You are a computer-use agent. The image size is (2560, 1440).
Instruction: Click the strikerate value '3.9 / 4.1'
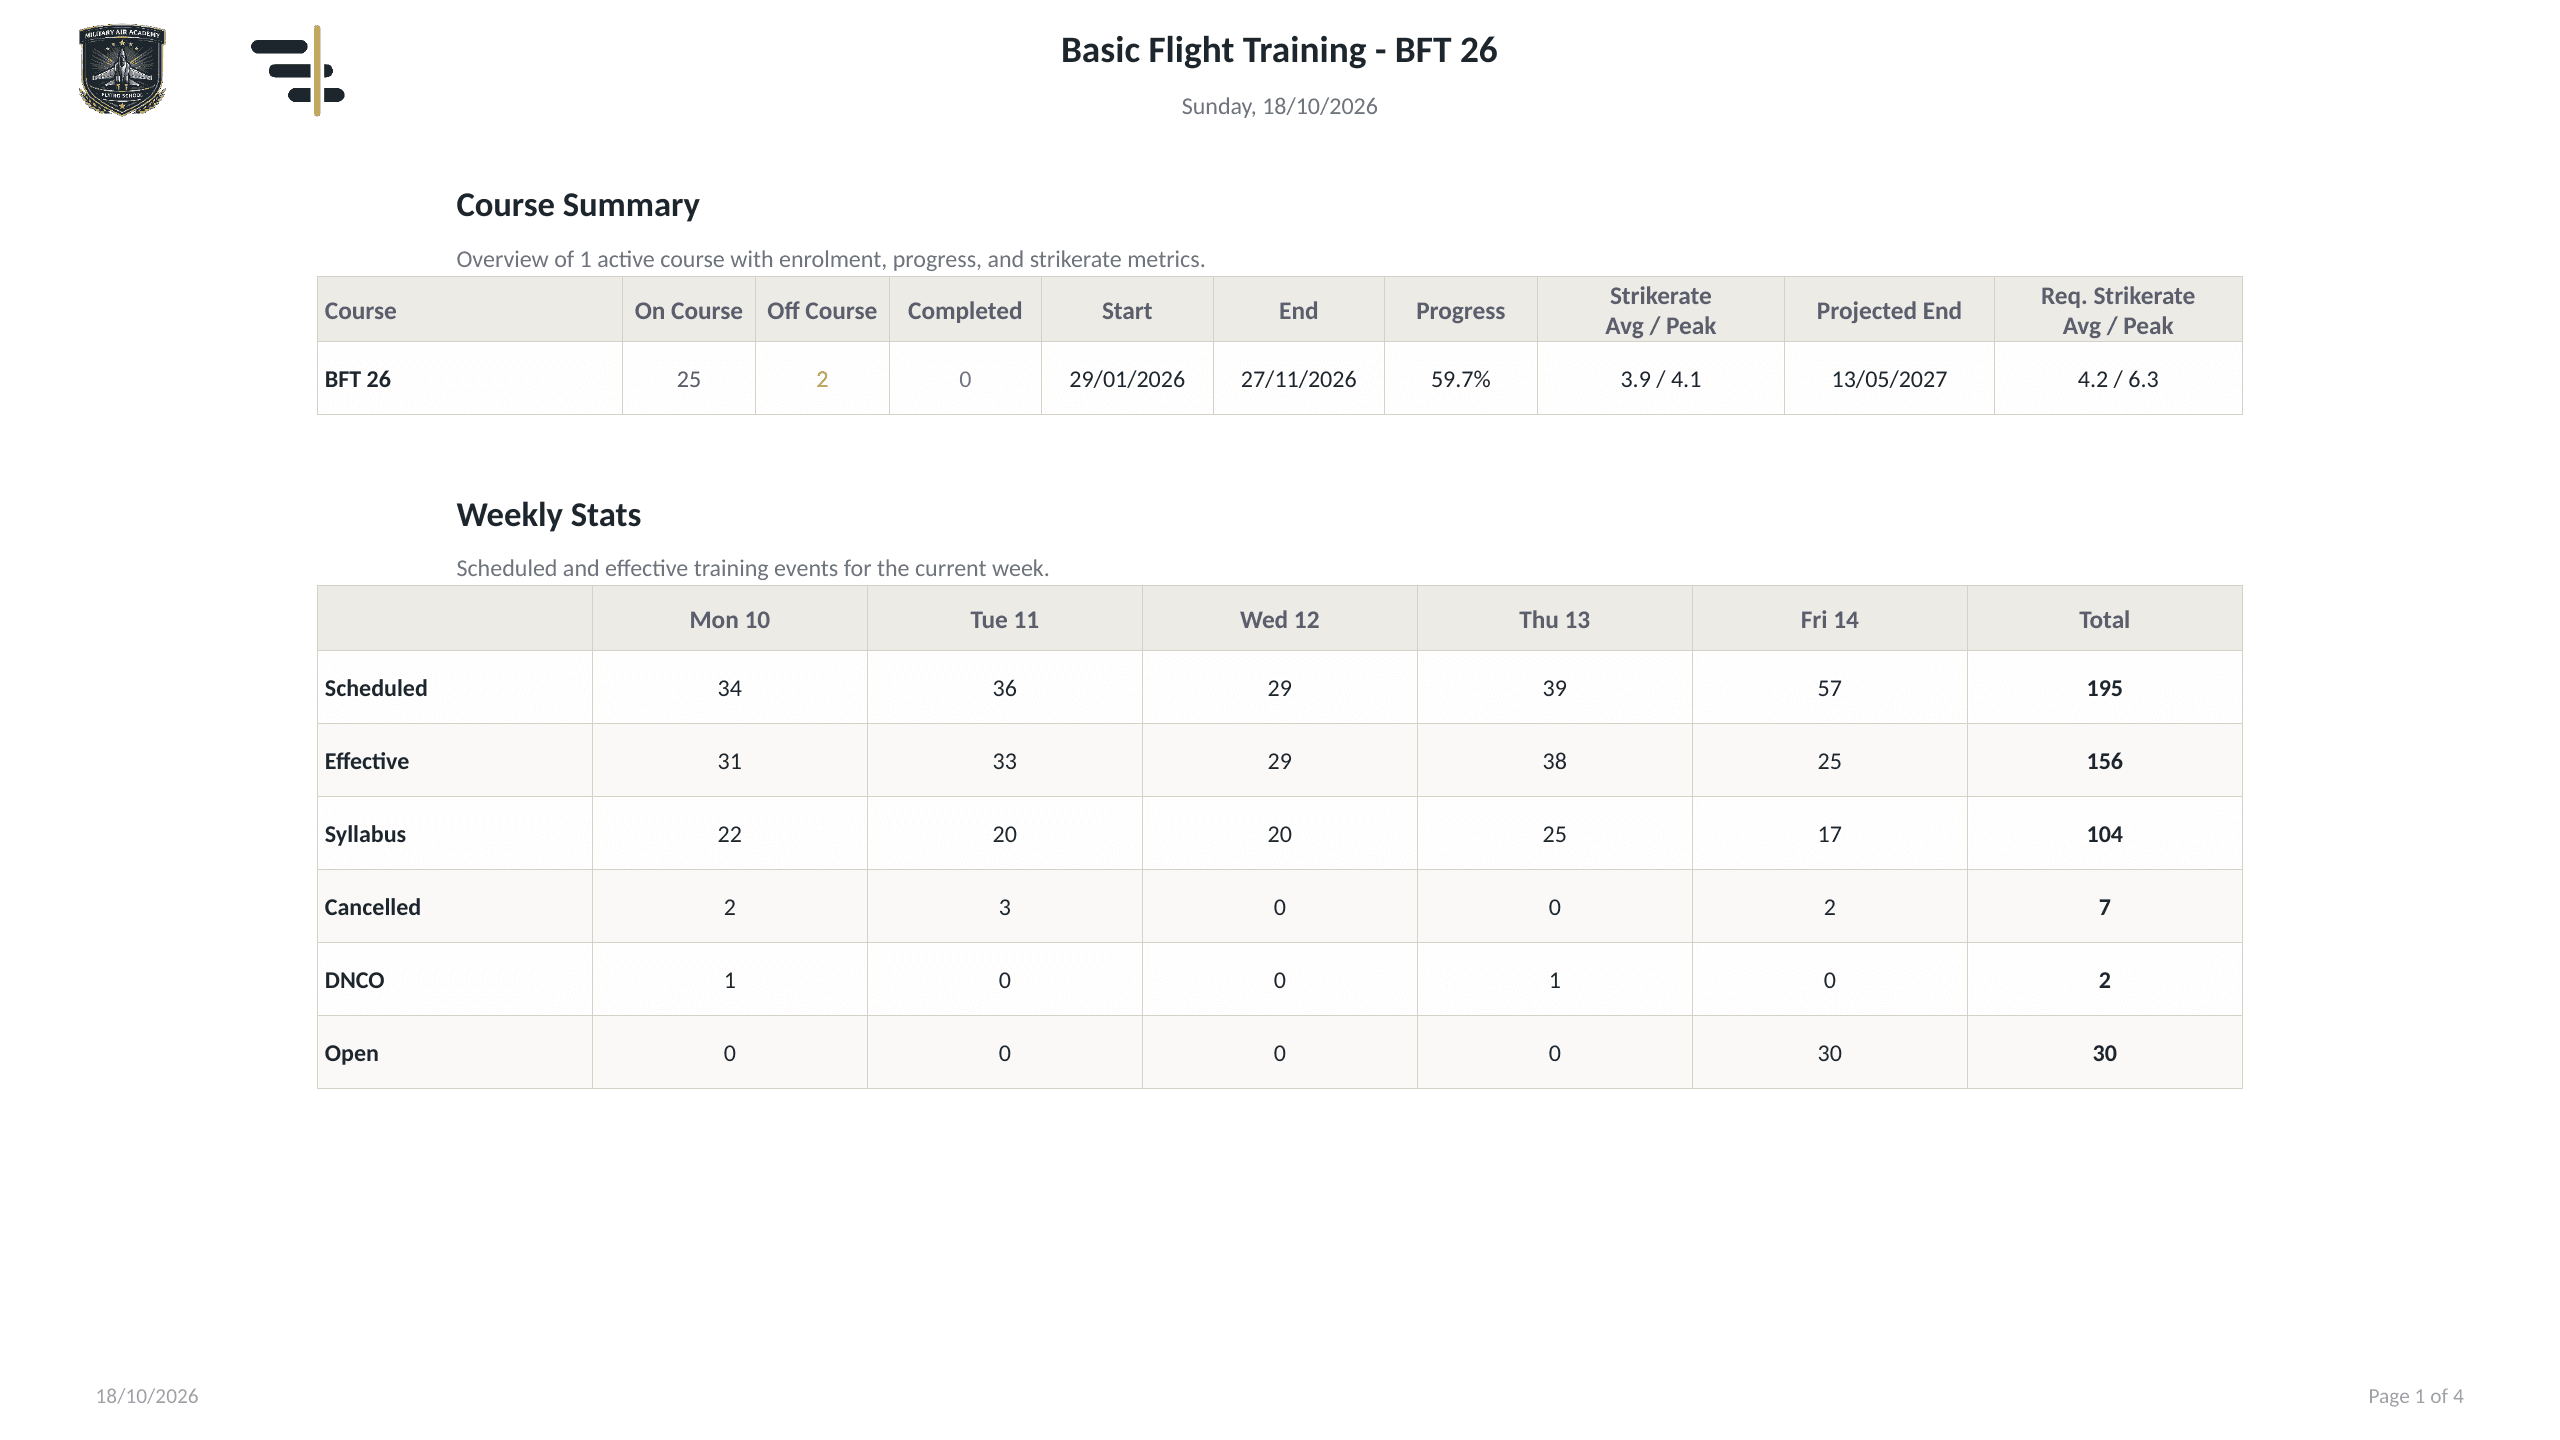pos(1661,379)
